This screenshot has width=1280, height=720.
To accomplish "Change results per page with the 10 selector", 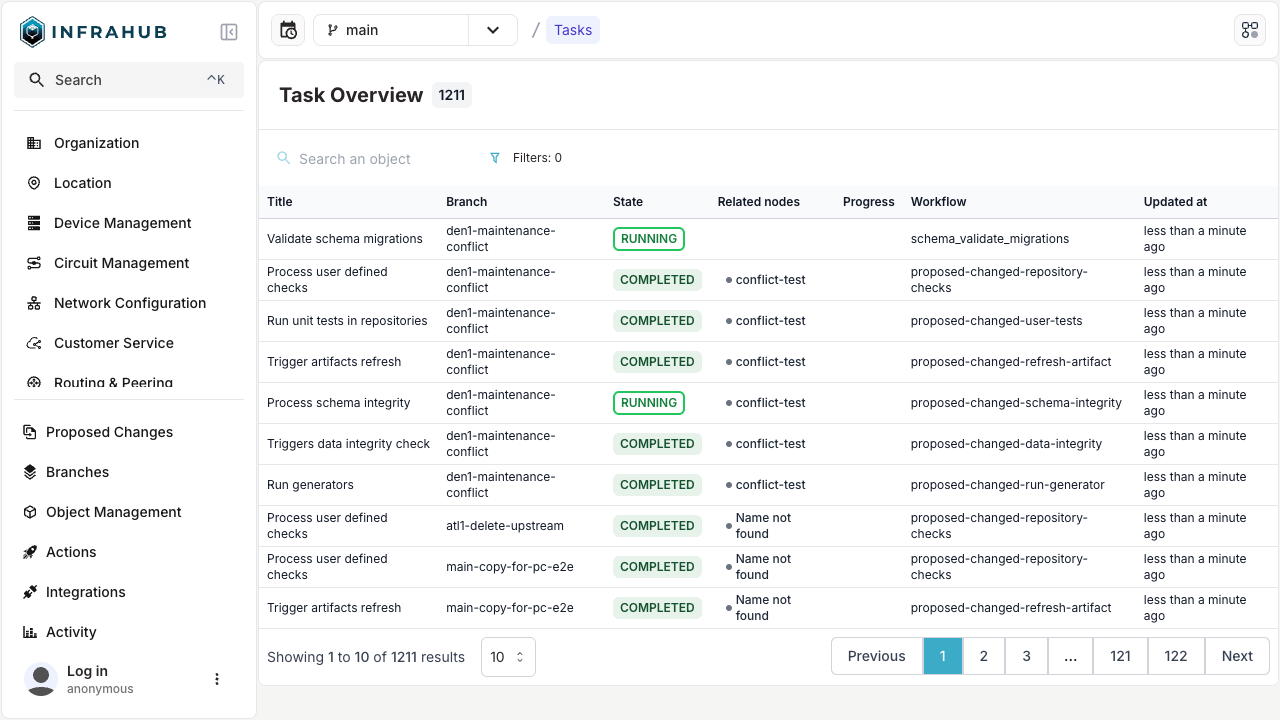I will (508, 656).
